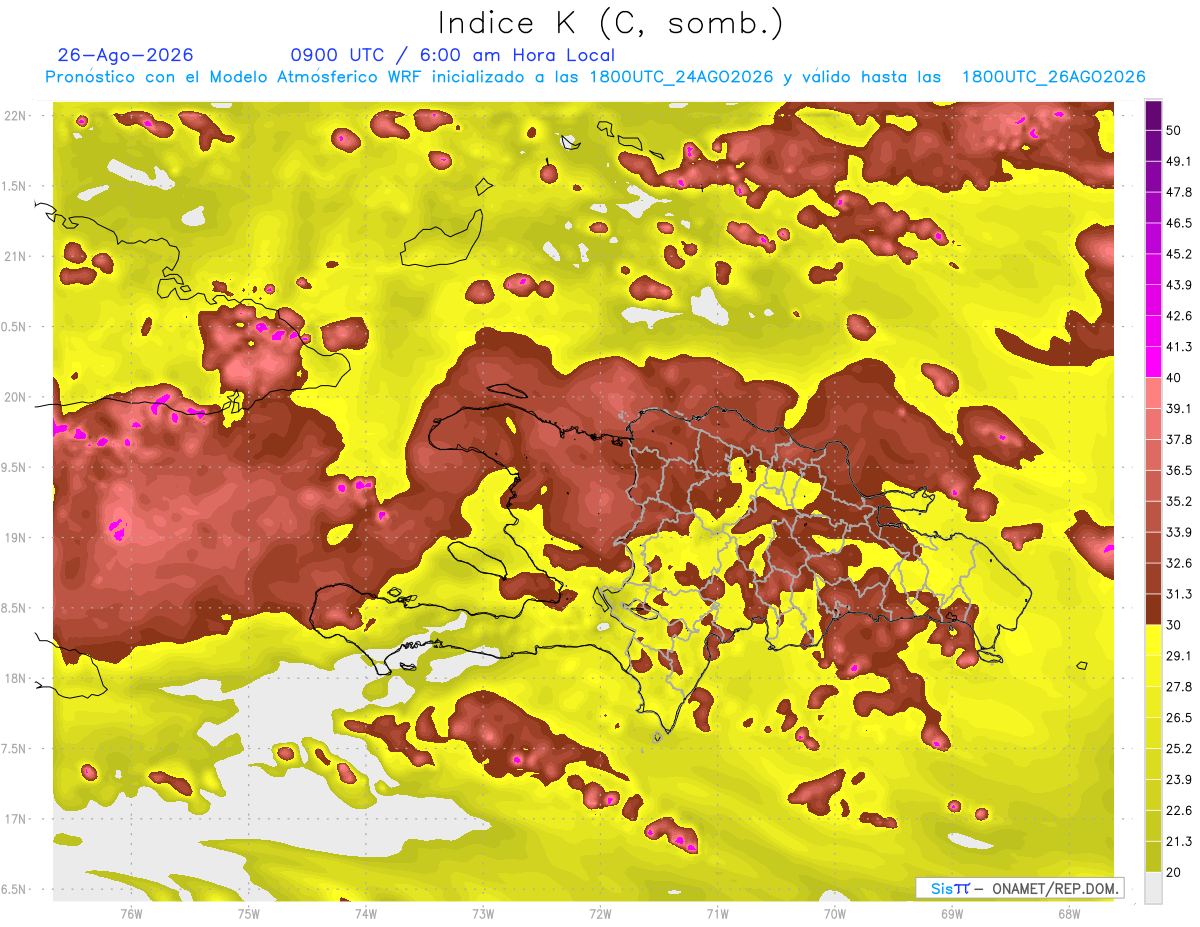The image size is (1200, 927).
Task: Click the '46.5' value on the color scale
Action: tap(1178, 223)
